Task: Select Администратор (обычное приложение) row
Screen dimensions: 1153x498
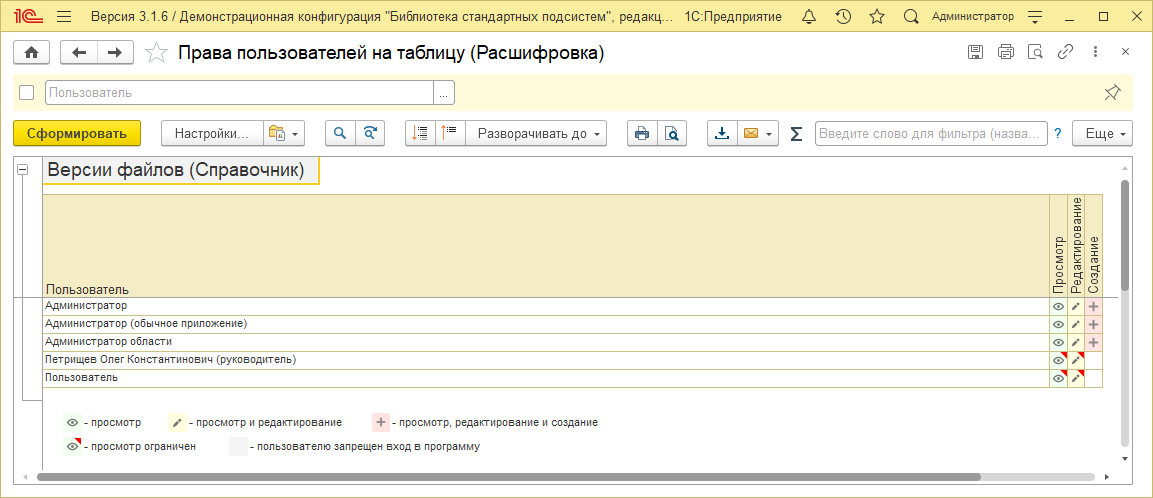Action: coord(546,324)
